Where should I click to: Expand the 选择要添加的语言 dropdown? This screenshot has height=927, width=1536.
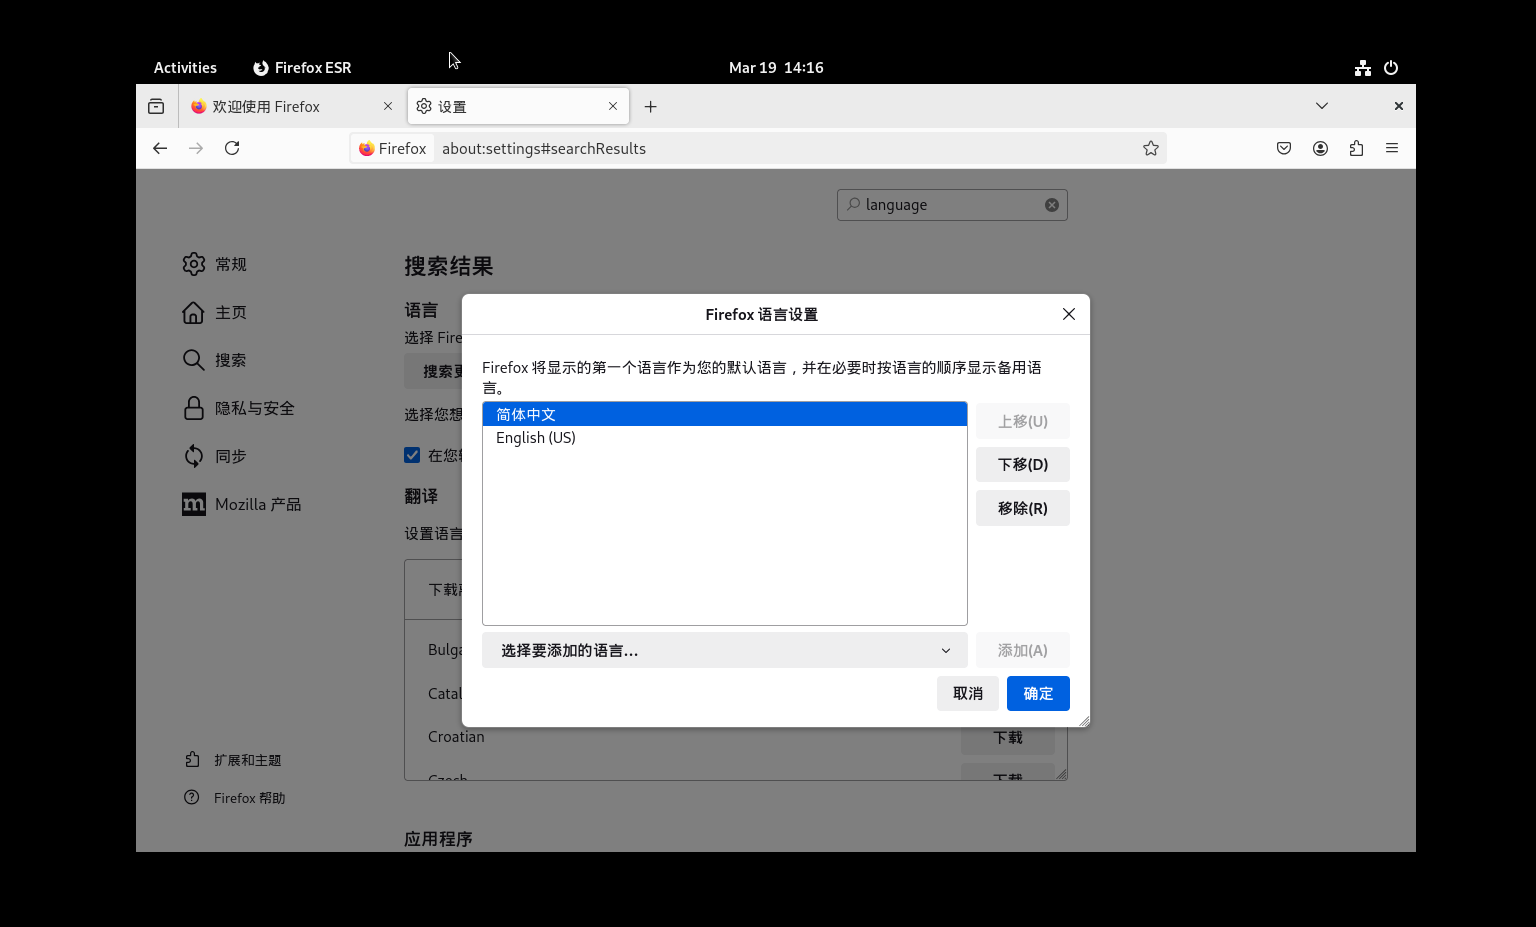[724, 650]
